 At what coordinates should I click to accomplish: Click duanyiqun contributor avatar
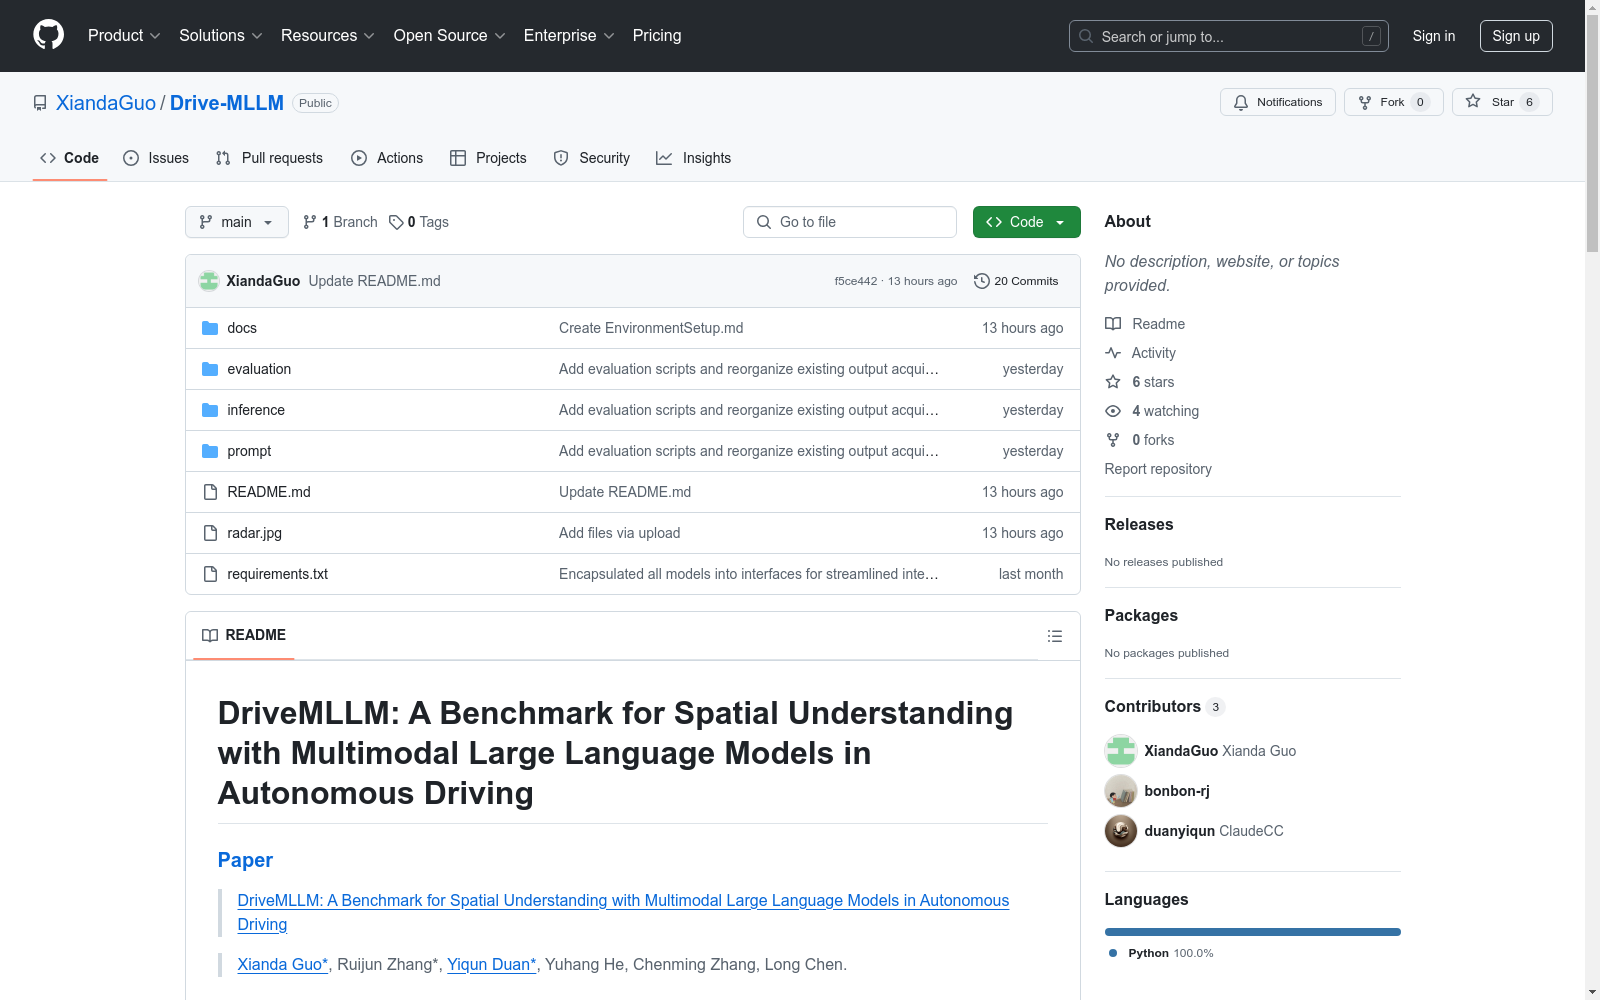click(1121, 831)
